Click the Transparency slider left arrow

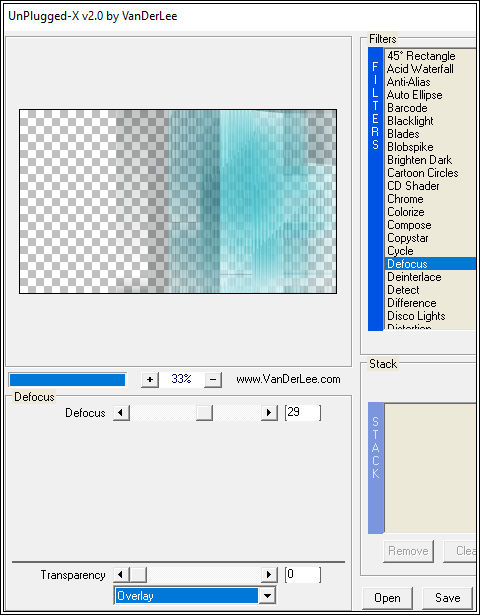point(121,575)
